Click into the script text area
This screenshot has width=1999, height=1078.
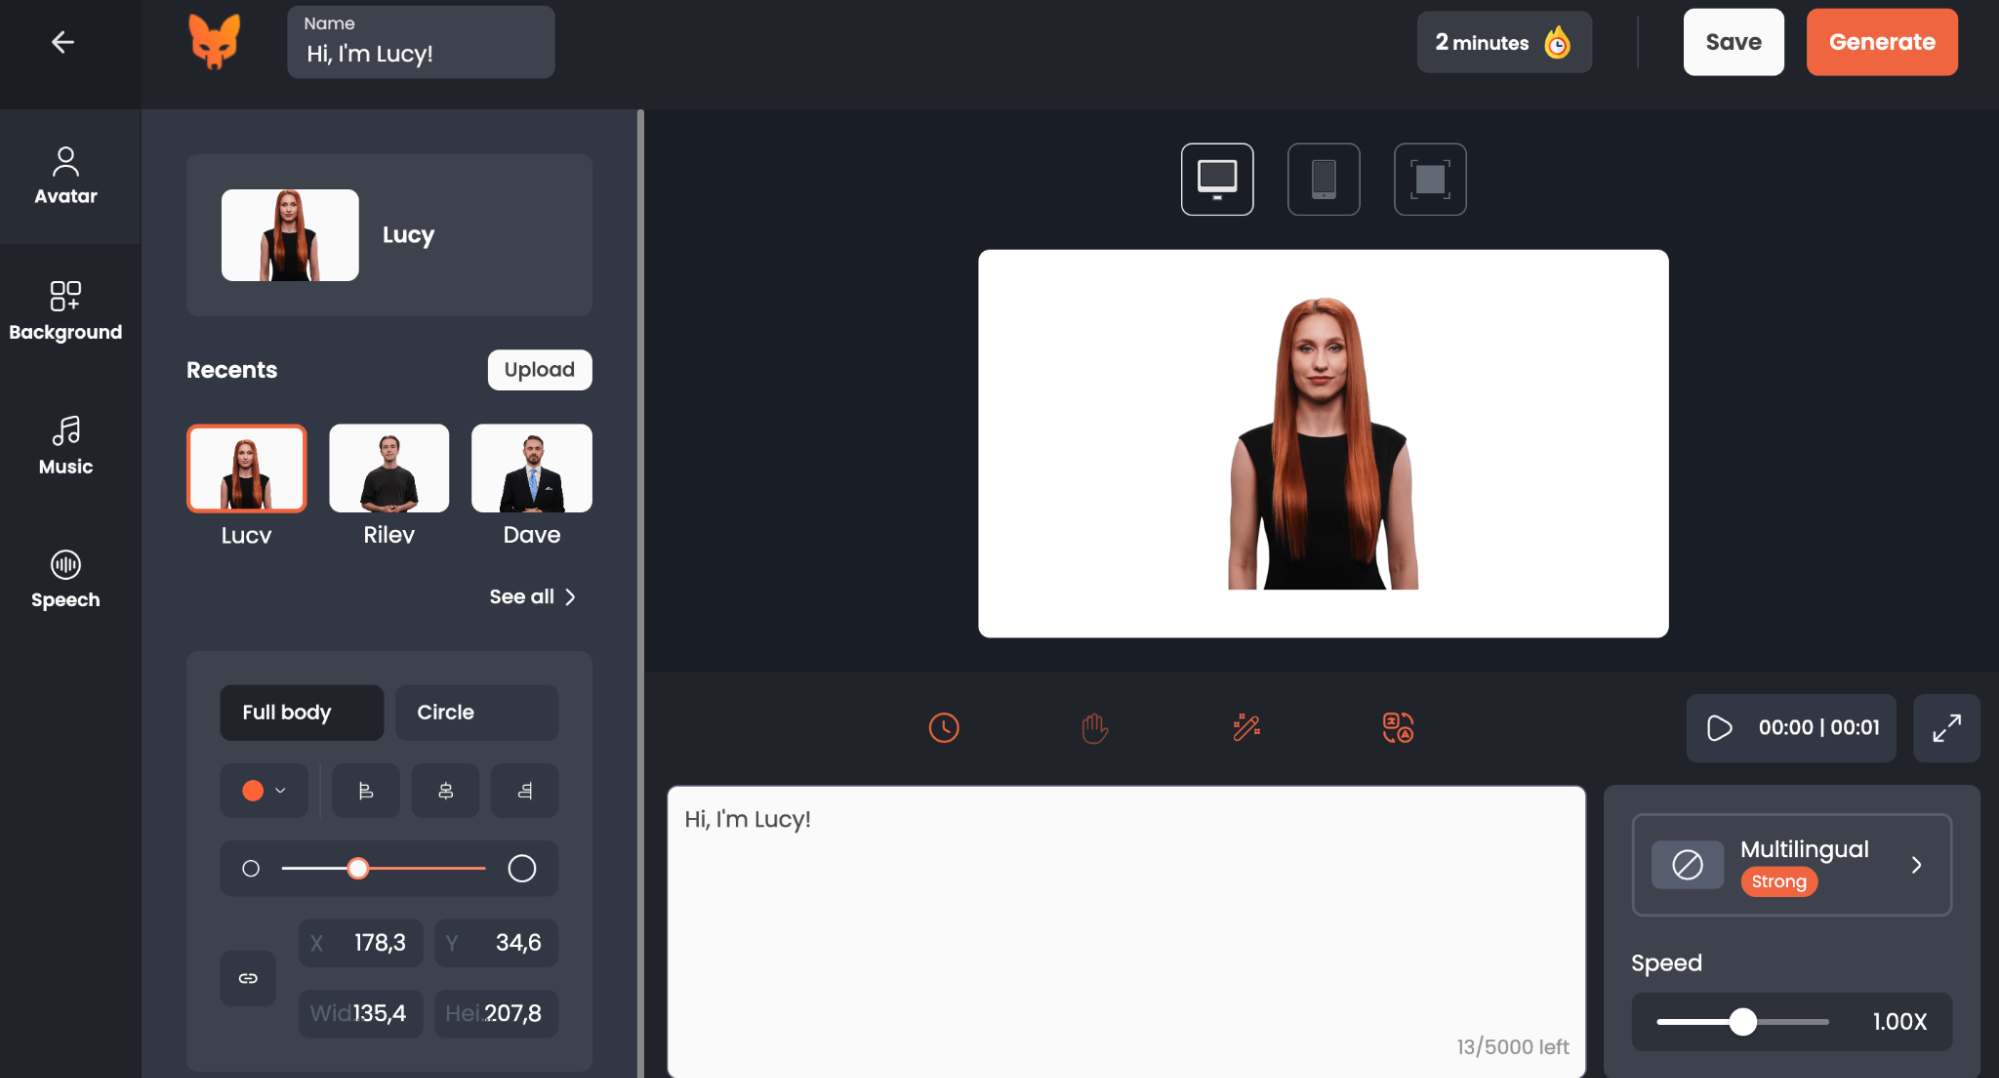(x=1126, y=931)
